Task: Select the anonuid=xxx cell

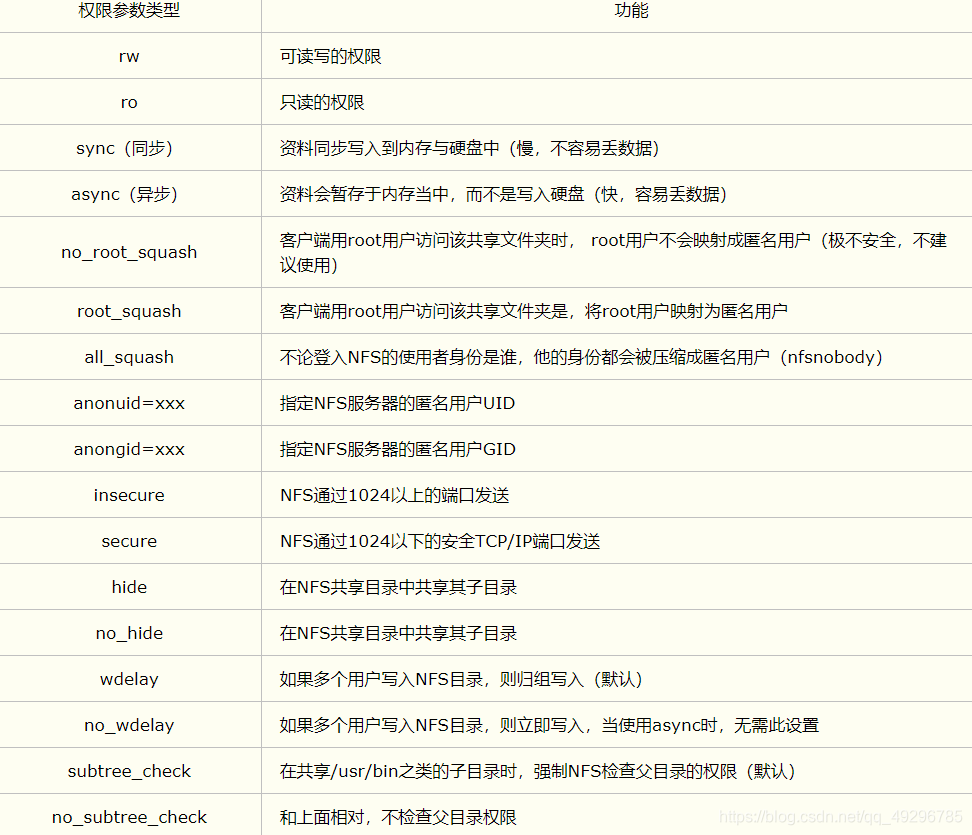Action: pos(129,403)
